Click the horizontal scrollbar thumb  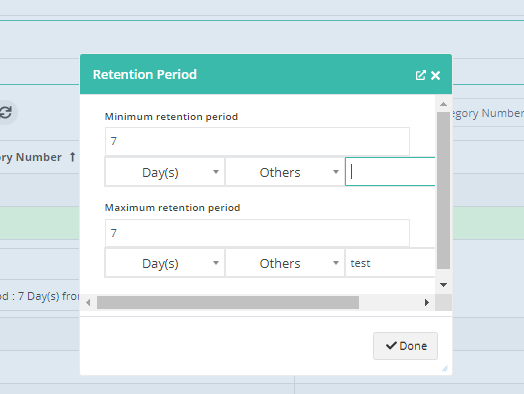click(x=228, y=303)
